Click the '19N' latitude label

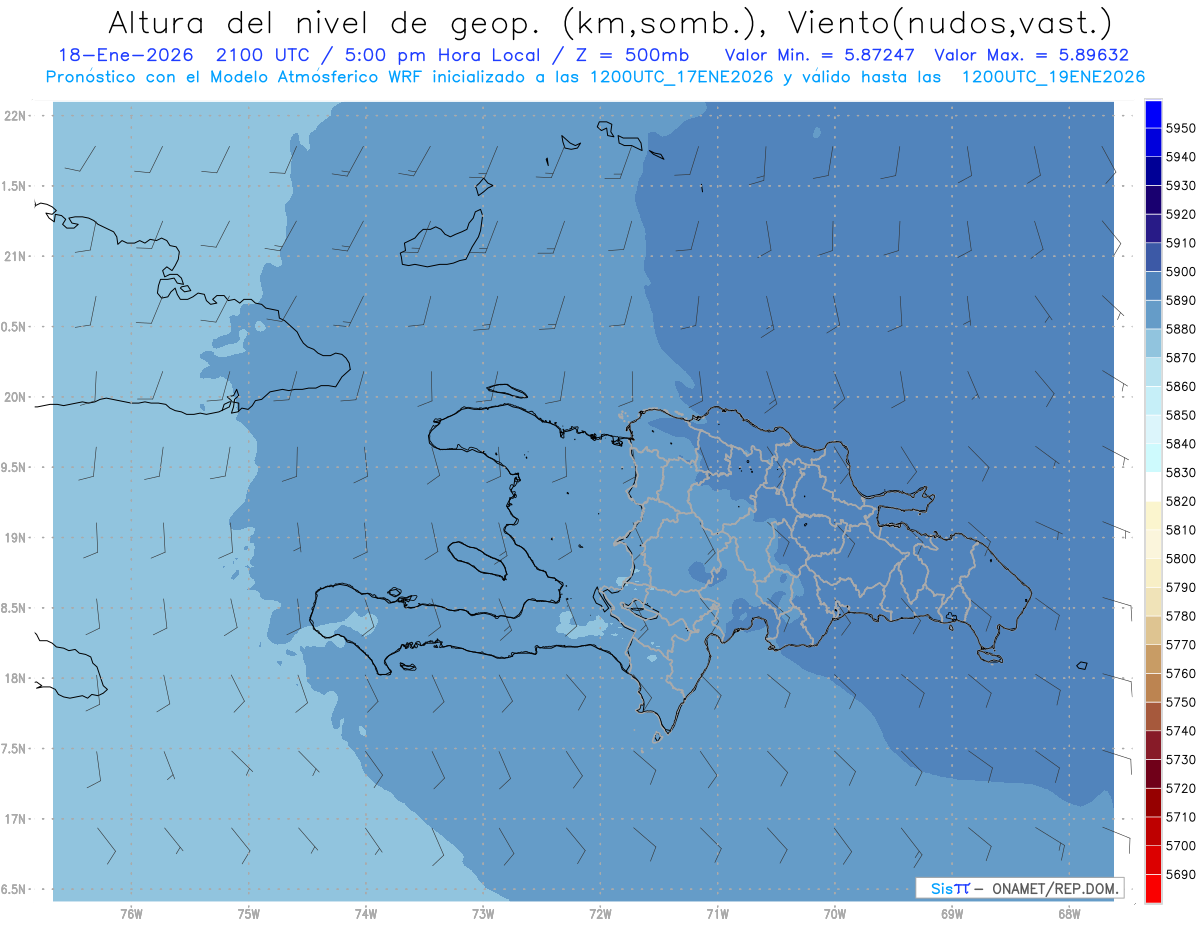tap(15, 538)
